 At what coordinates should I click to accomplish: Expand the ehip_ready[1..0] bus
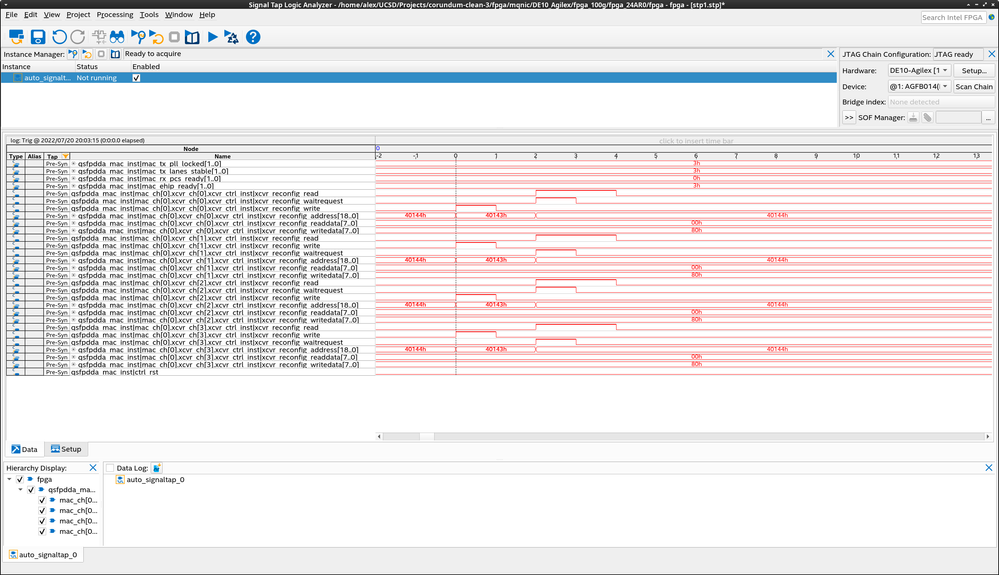73,187
